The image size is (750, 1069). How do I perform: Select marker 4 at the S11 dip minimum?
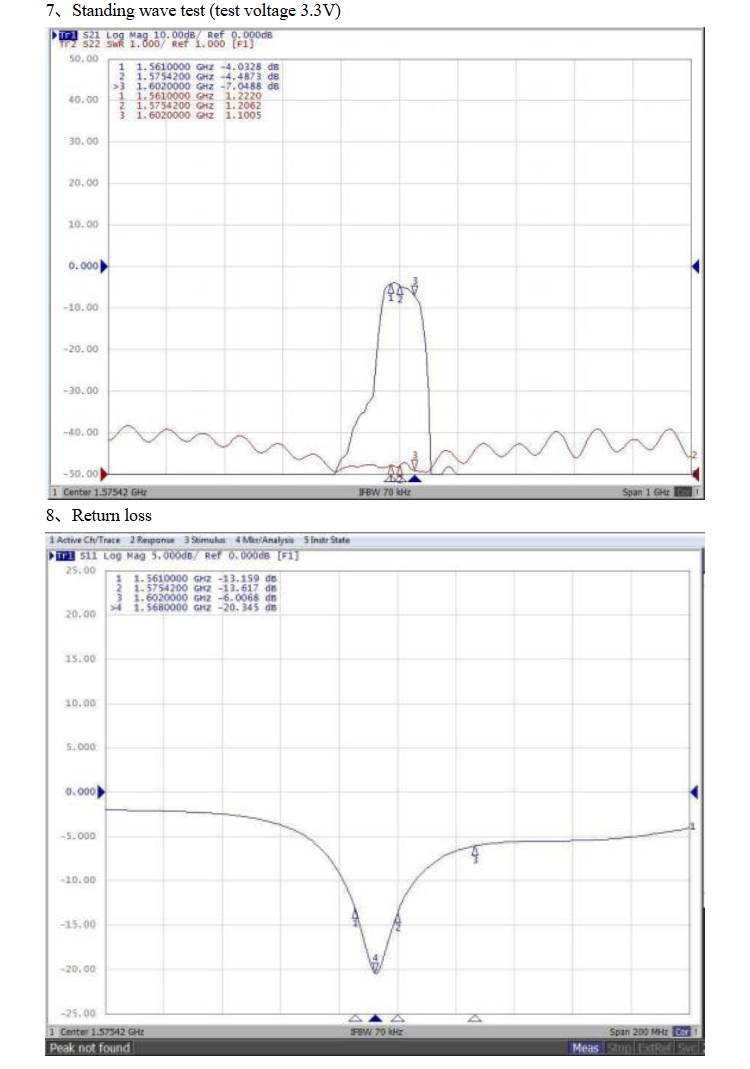click(x=375, y=963)
